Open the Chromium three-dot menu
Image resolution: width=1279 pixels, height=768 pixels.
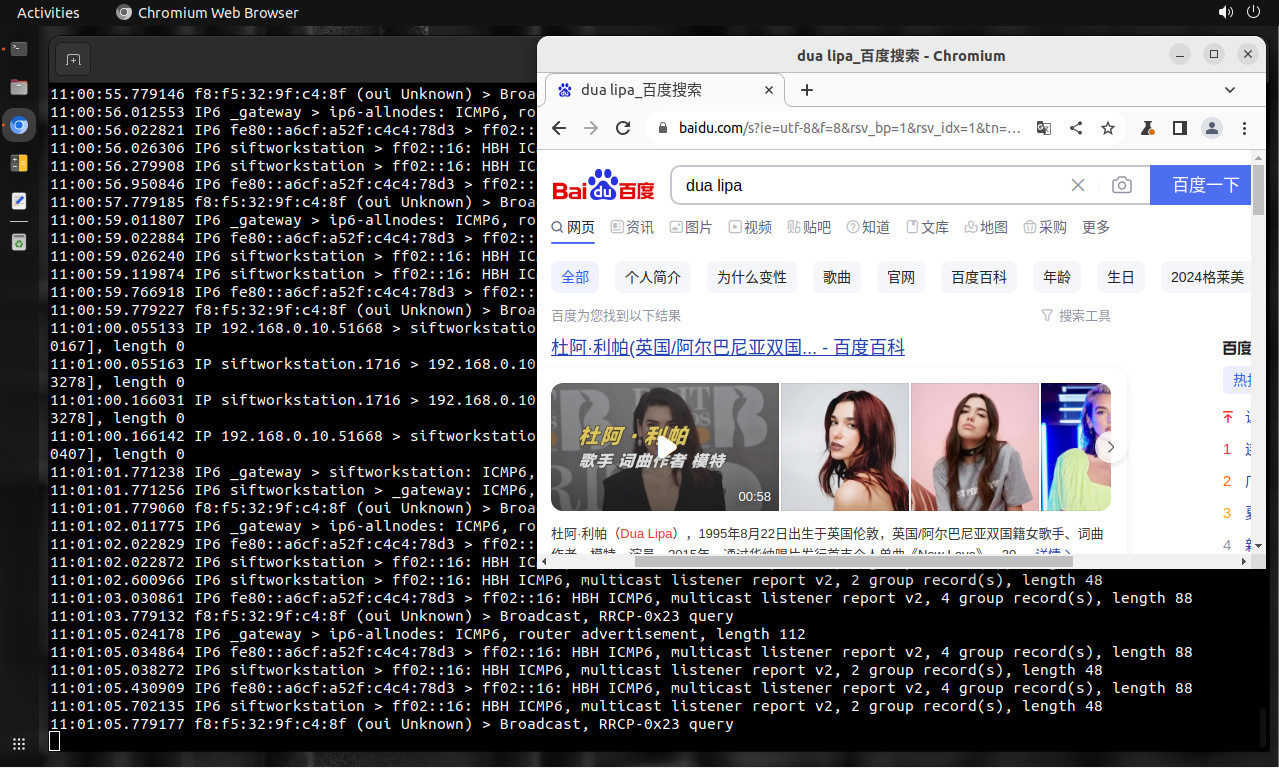pyautogui.click(x=1244, y=128)
